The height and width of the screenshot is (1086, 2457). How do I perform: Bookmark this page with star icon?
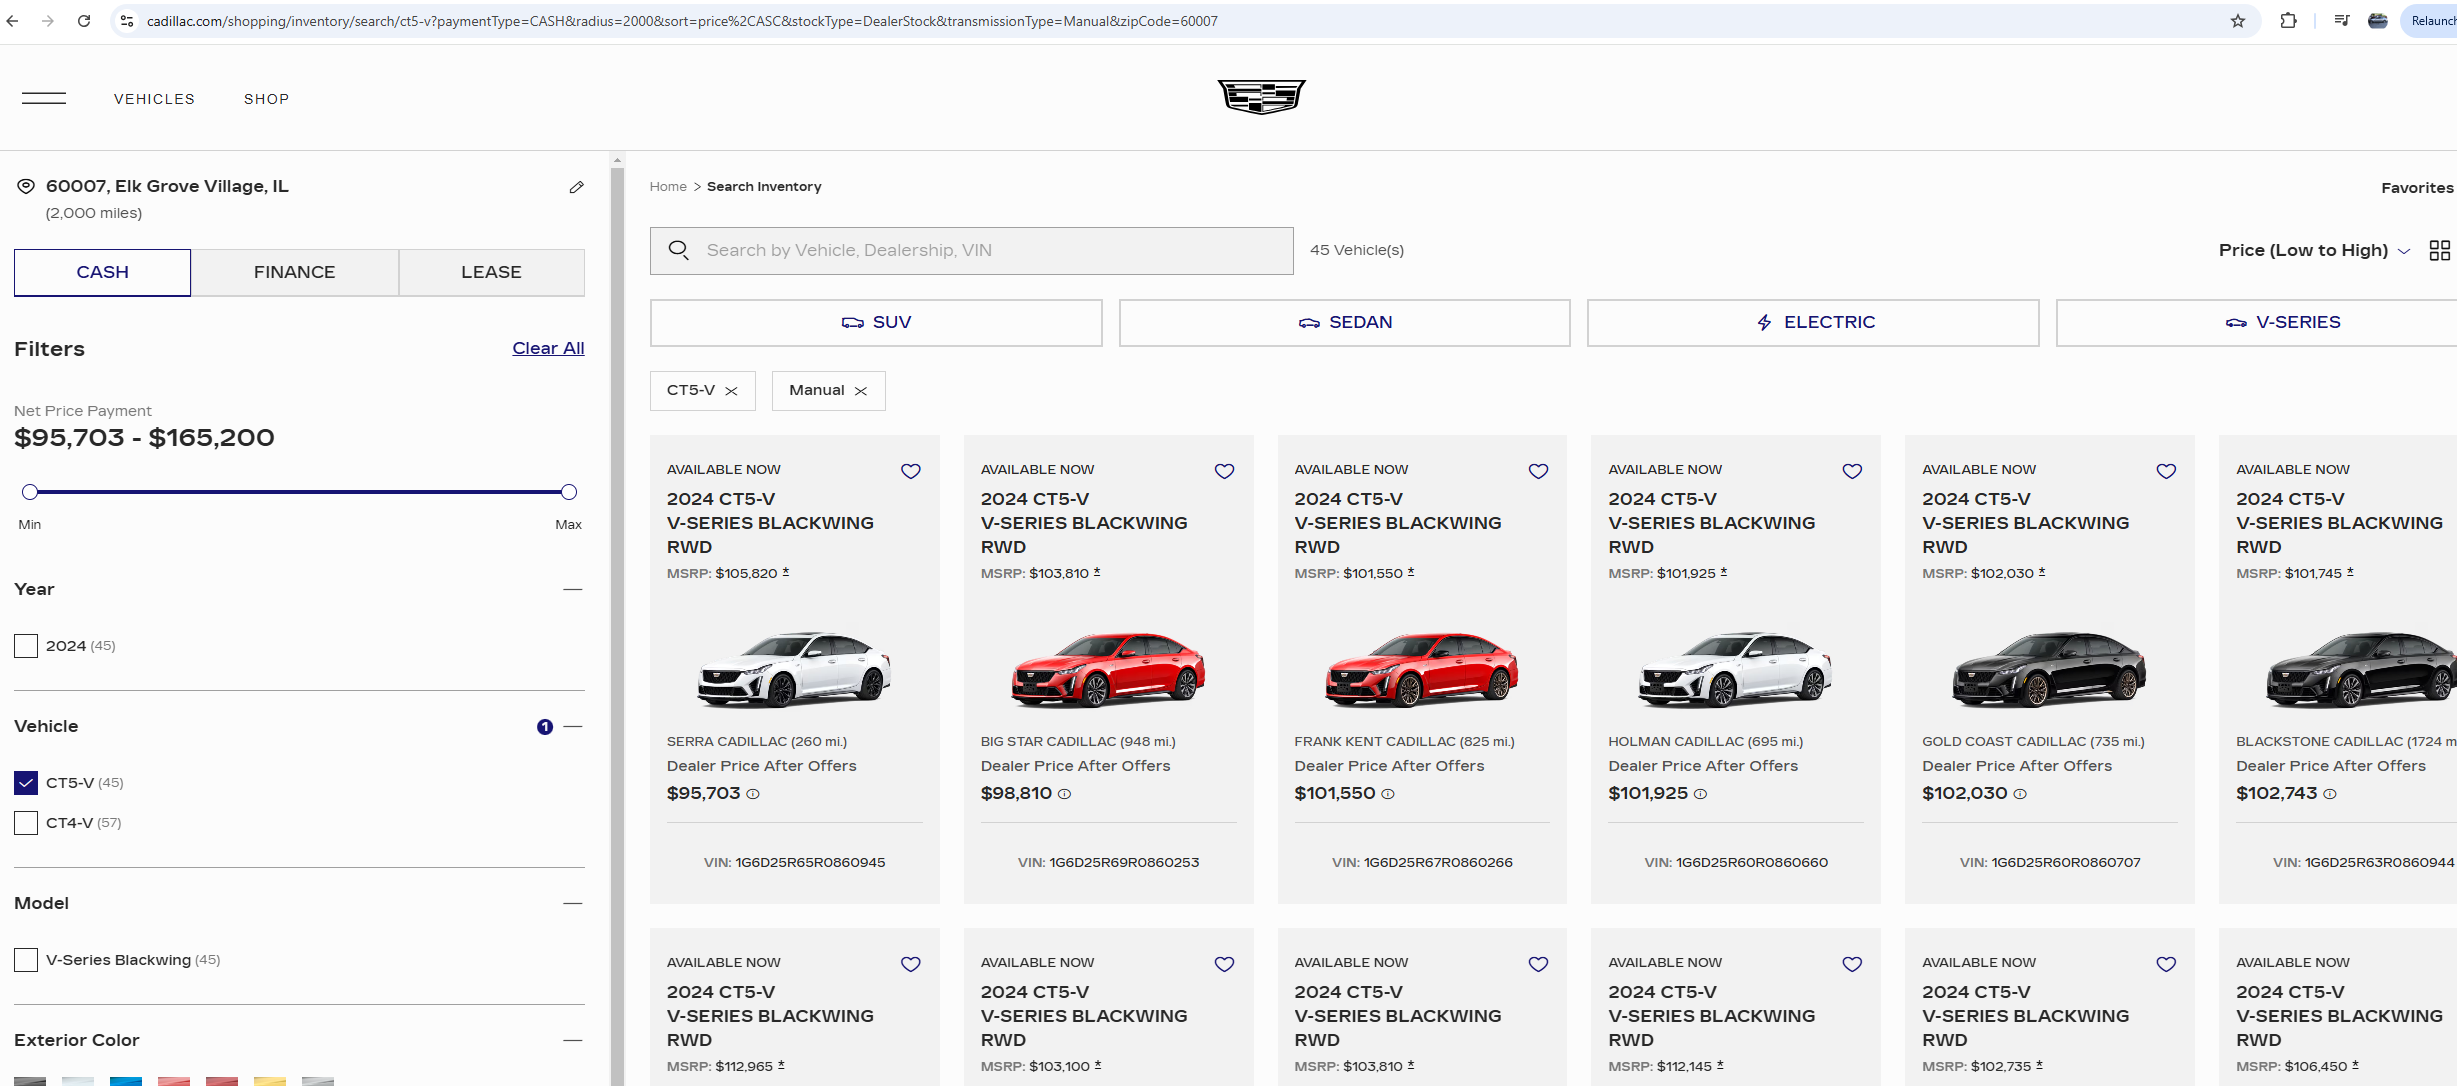click(2238, 21)
